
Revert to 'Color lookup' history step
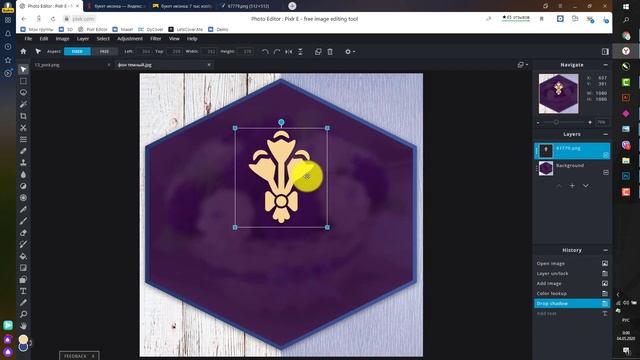[572, 293]
